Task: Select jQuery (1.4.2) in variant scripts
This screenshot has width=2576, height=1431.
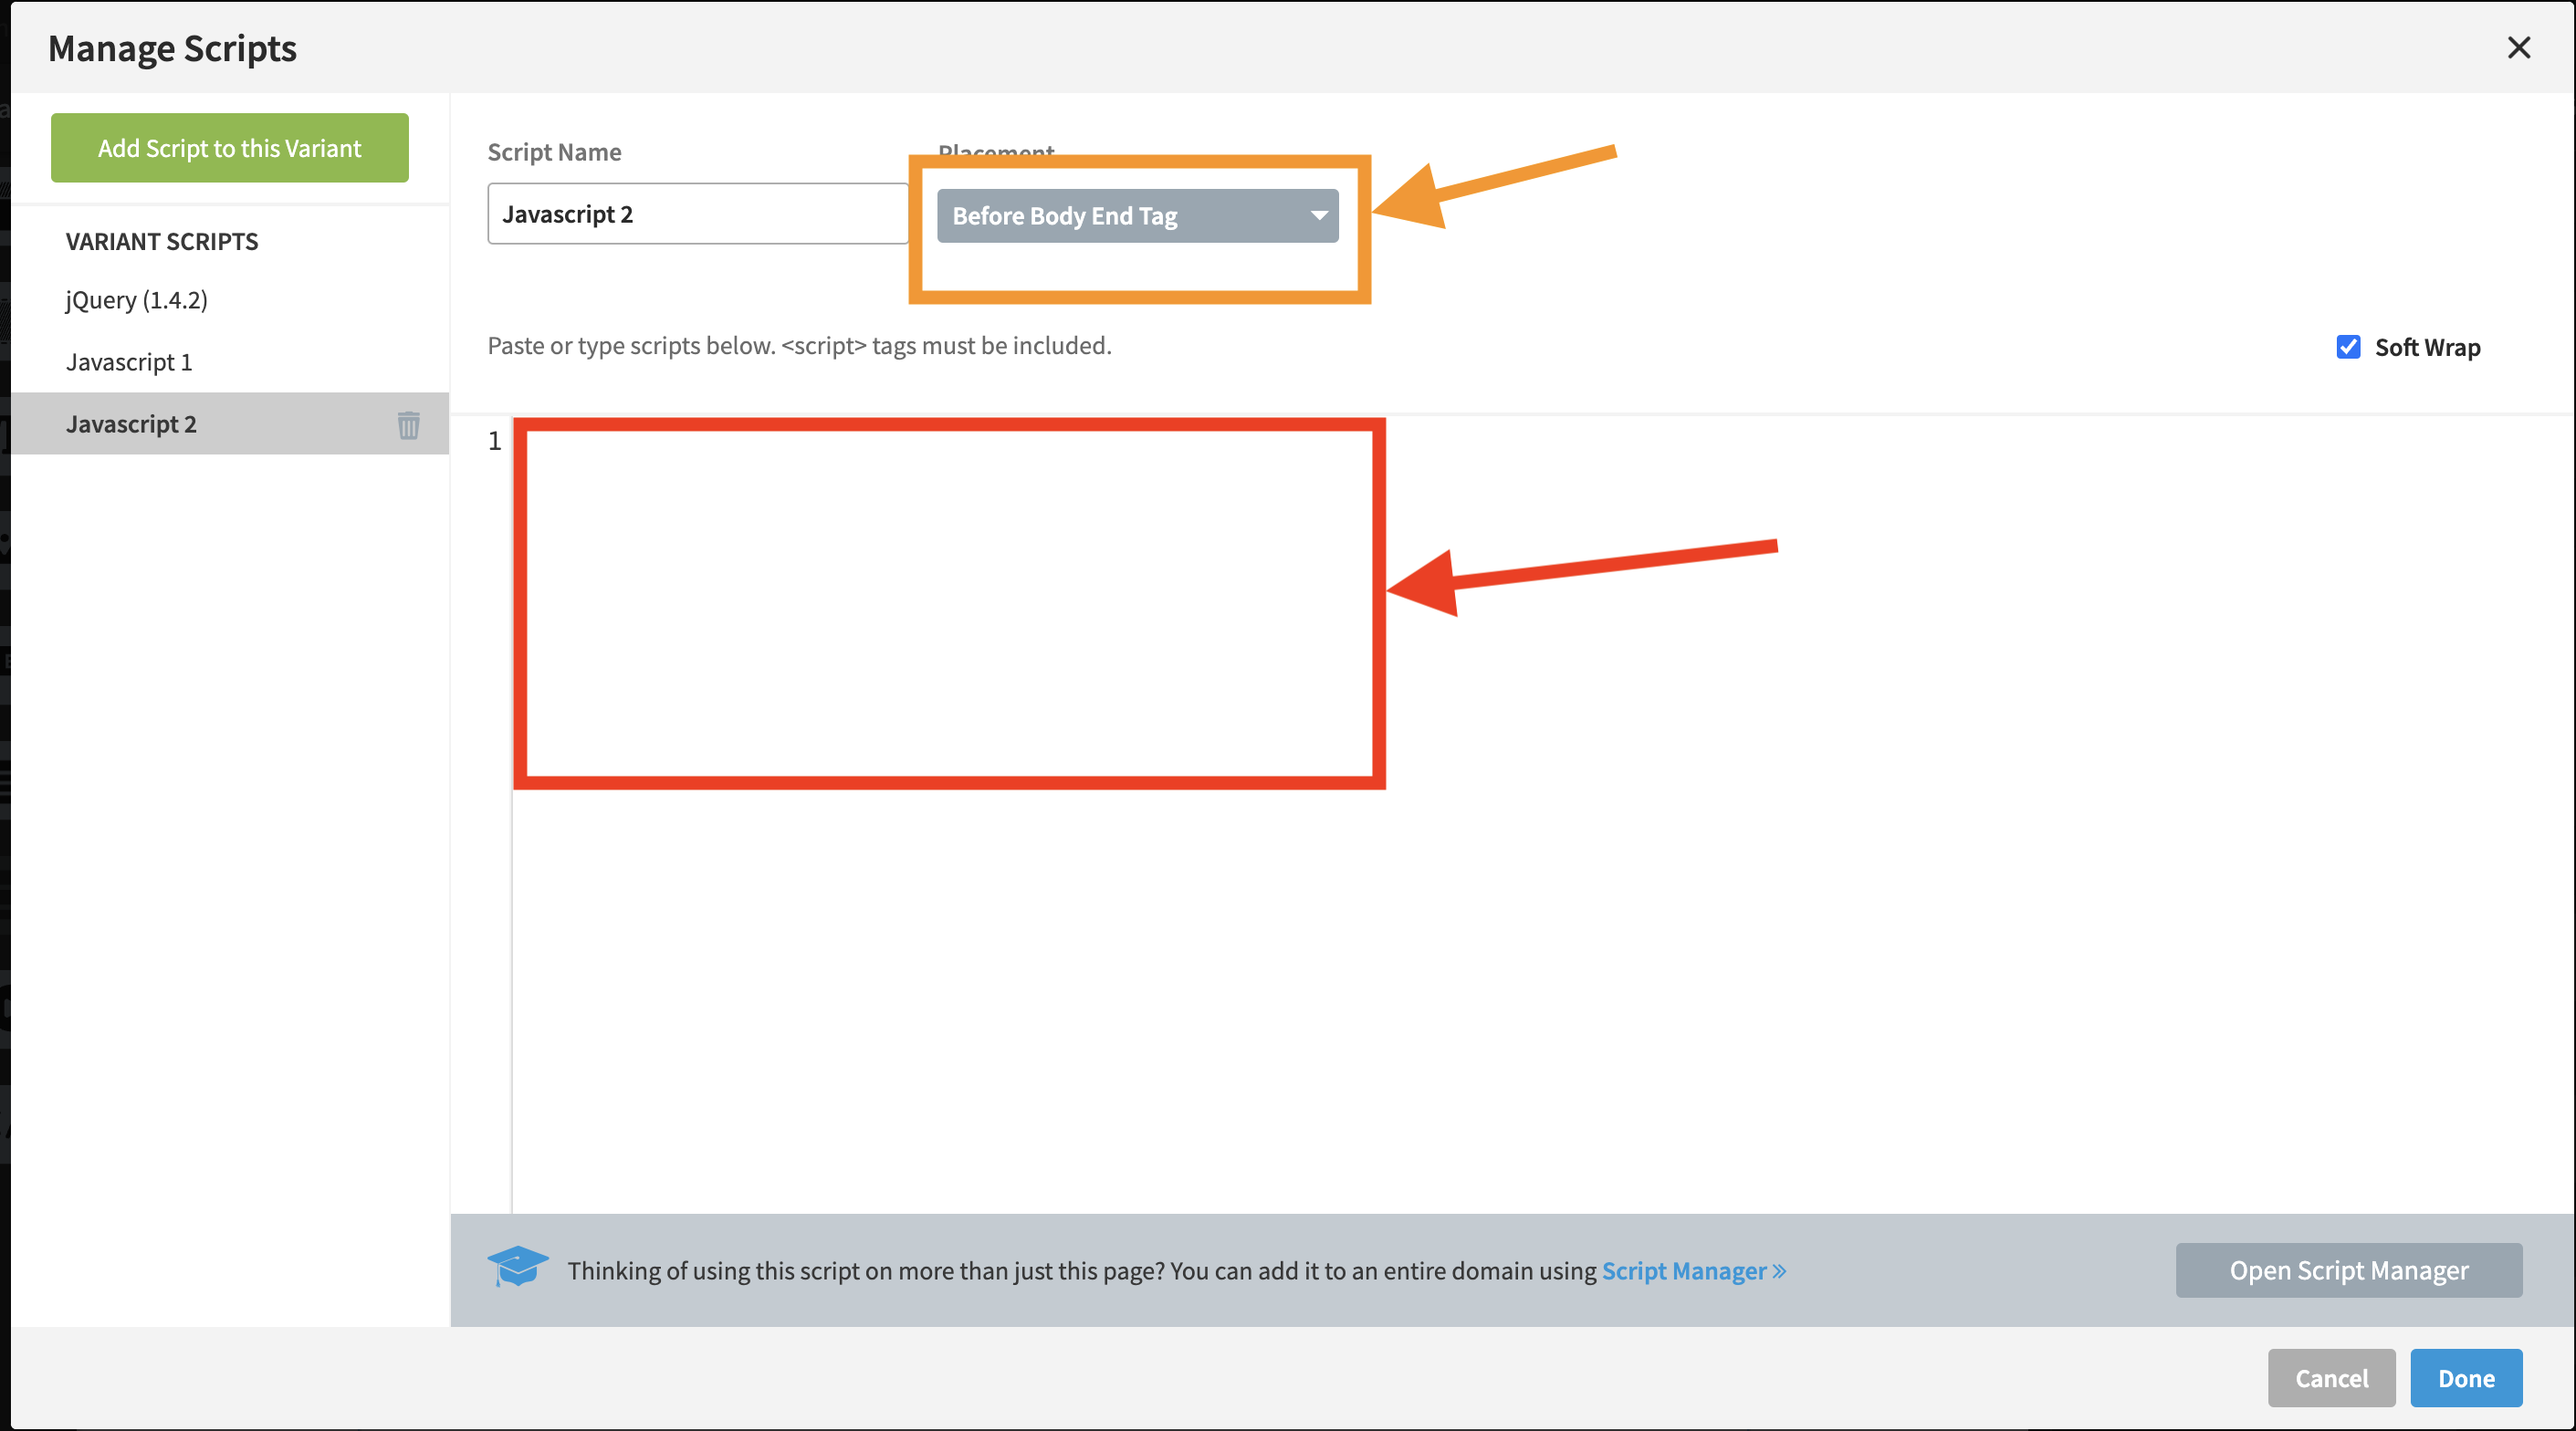Action: point(137,300)
